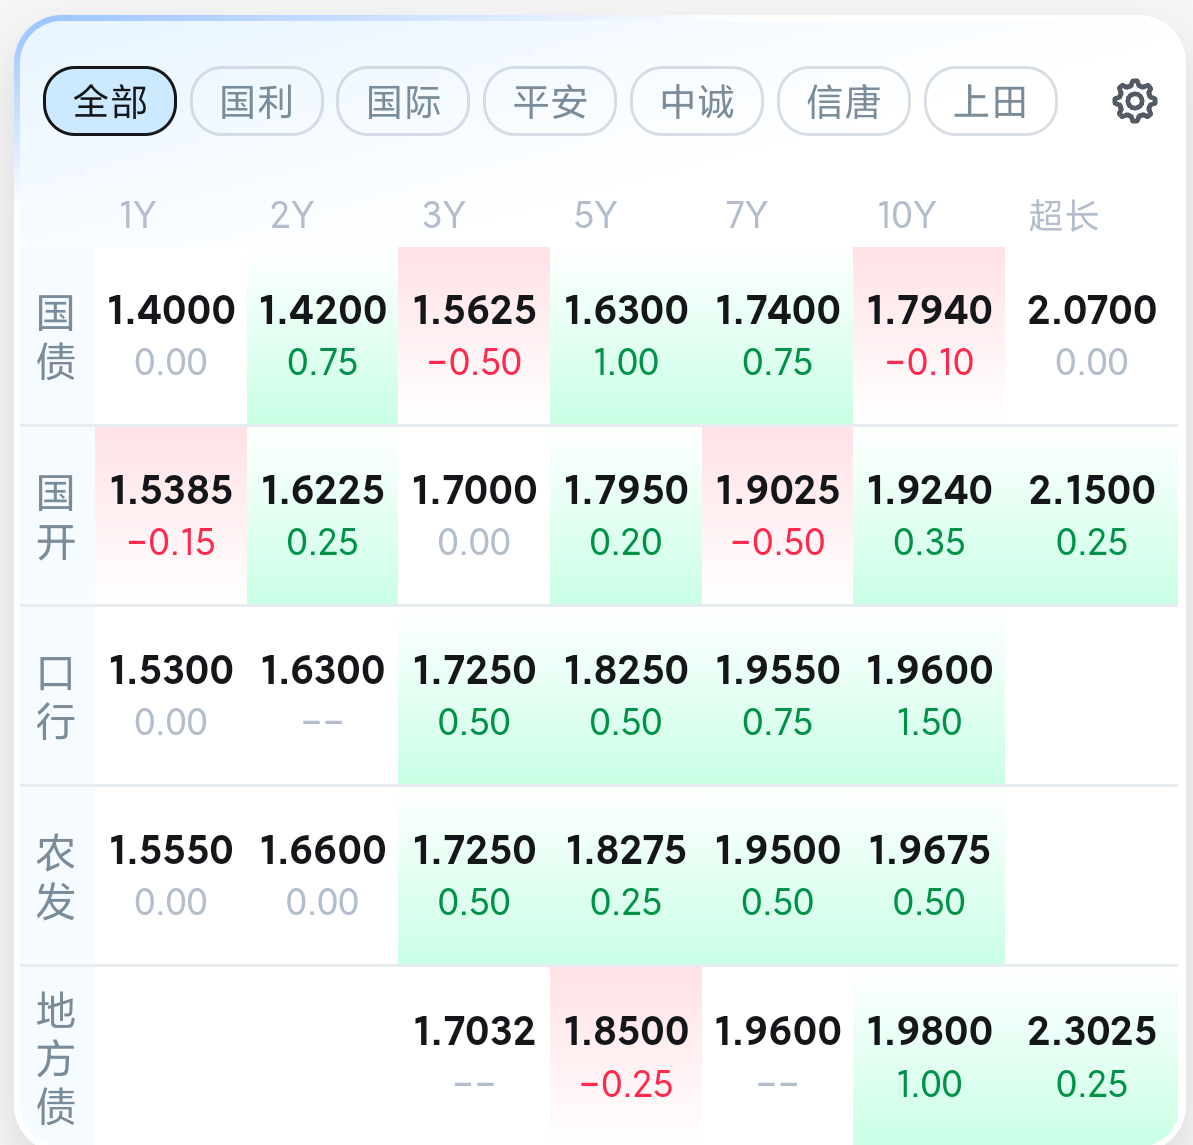Open the 信唐 tab
This screenshot has height=1145, width=1193.
click(843, 102)
